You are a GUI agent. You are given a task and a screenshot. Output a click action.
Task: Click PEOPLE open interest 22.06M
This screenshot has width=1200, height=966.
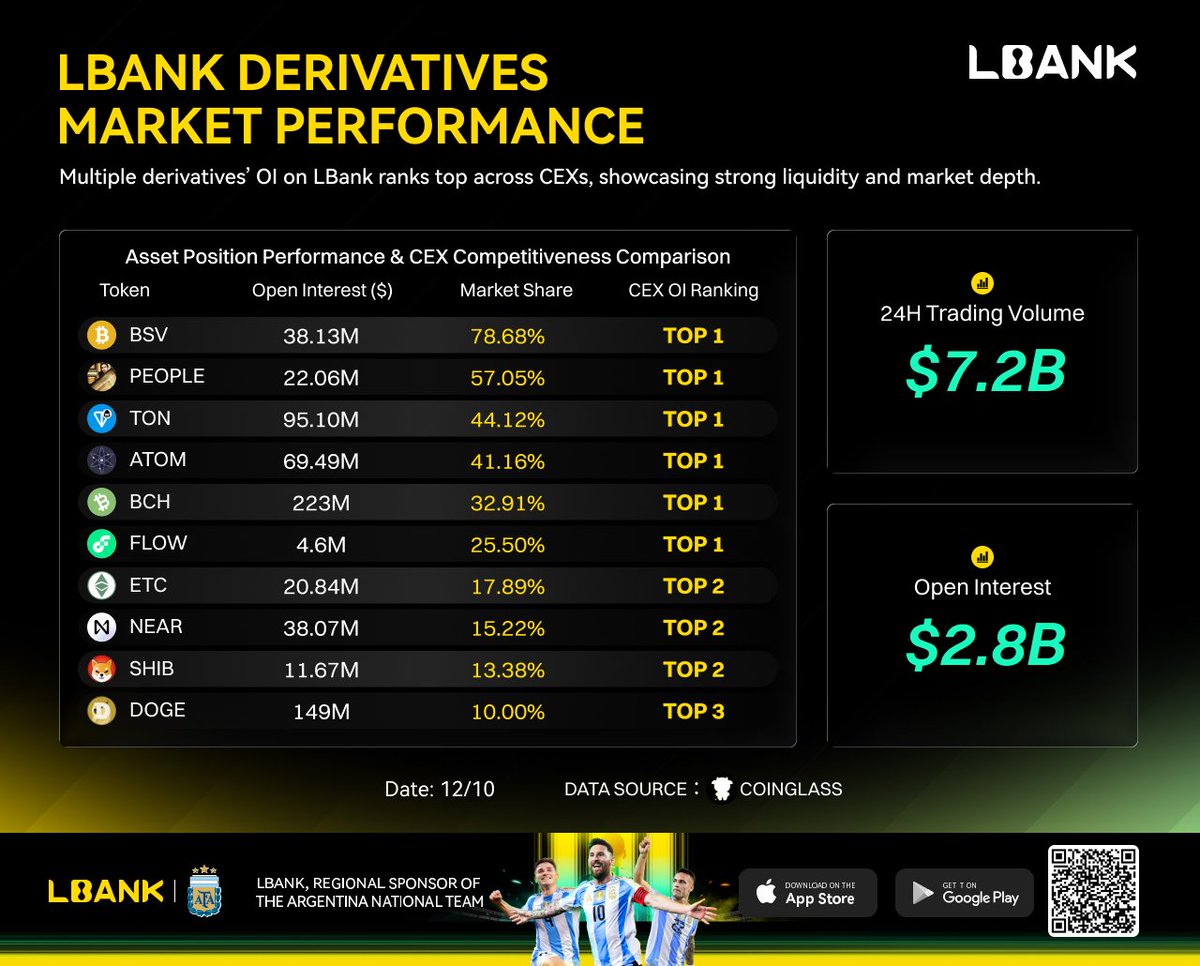(321, 378)
